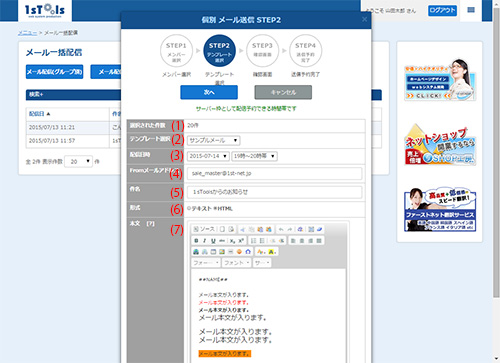Image resolution: width=500 pixels, height=363 pixels.
Task: Open the フォント font dropdown
Action: coord(236,263)
